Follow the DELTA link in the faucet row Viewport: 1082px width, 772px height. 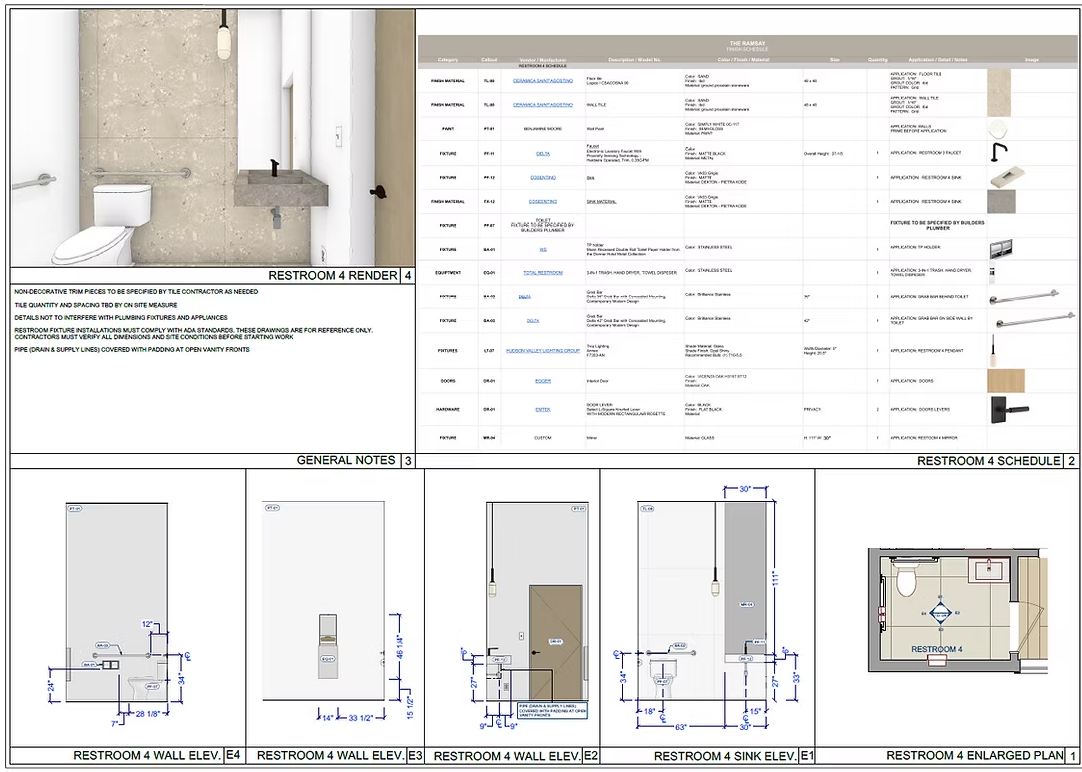click(x=543, y=154)
